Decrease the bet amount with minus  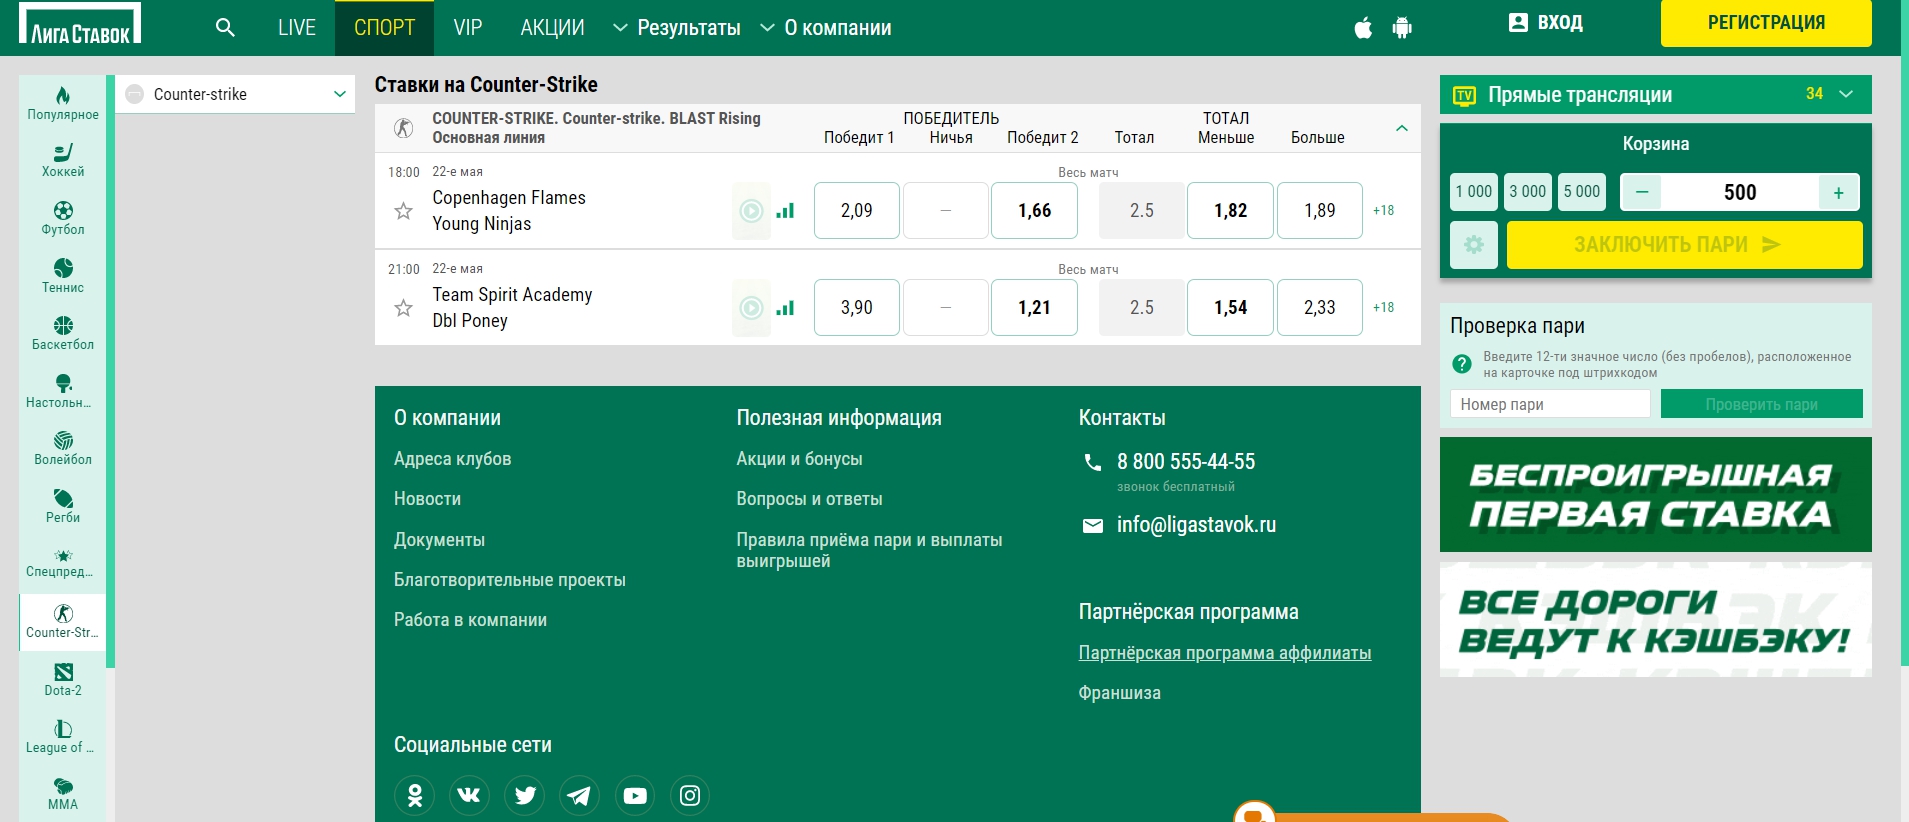1642,192
